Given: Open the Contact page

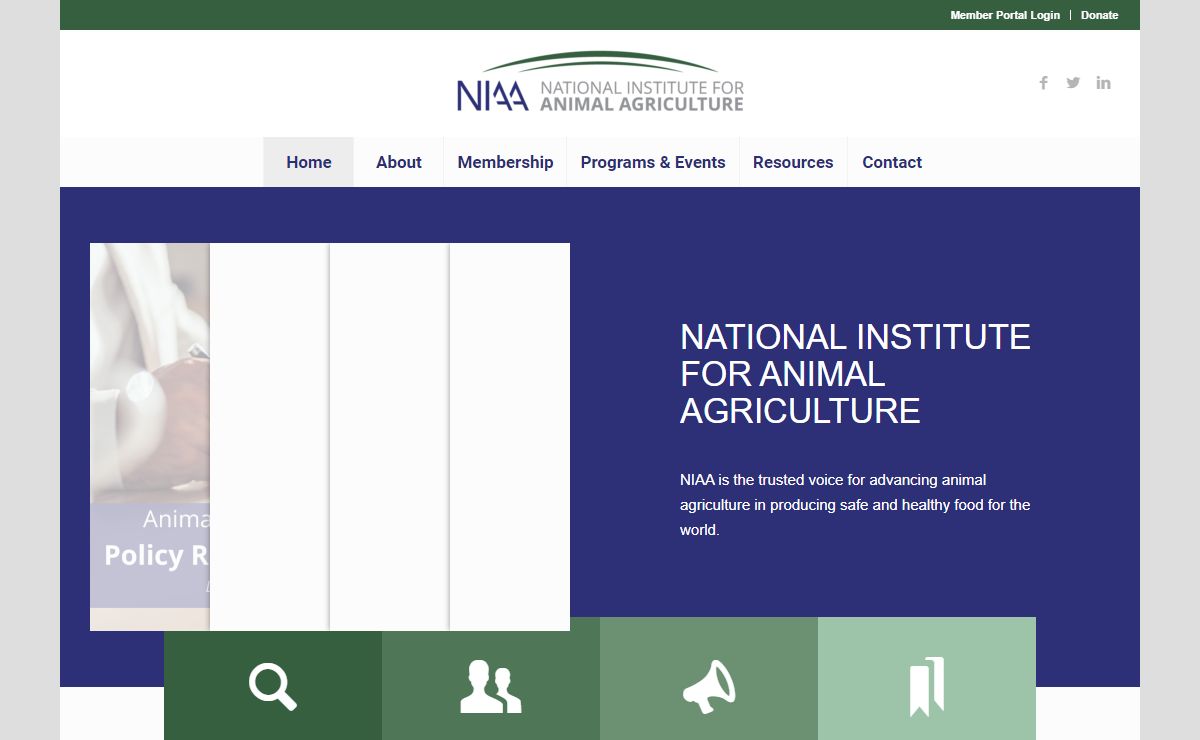Looking at the screenshot, I should pos(892,162).
